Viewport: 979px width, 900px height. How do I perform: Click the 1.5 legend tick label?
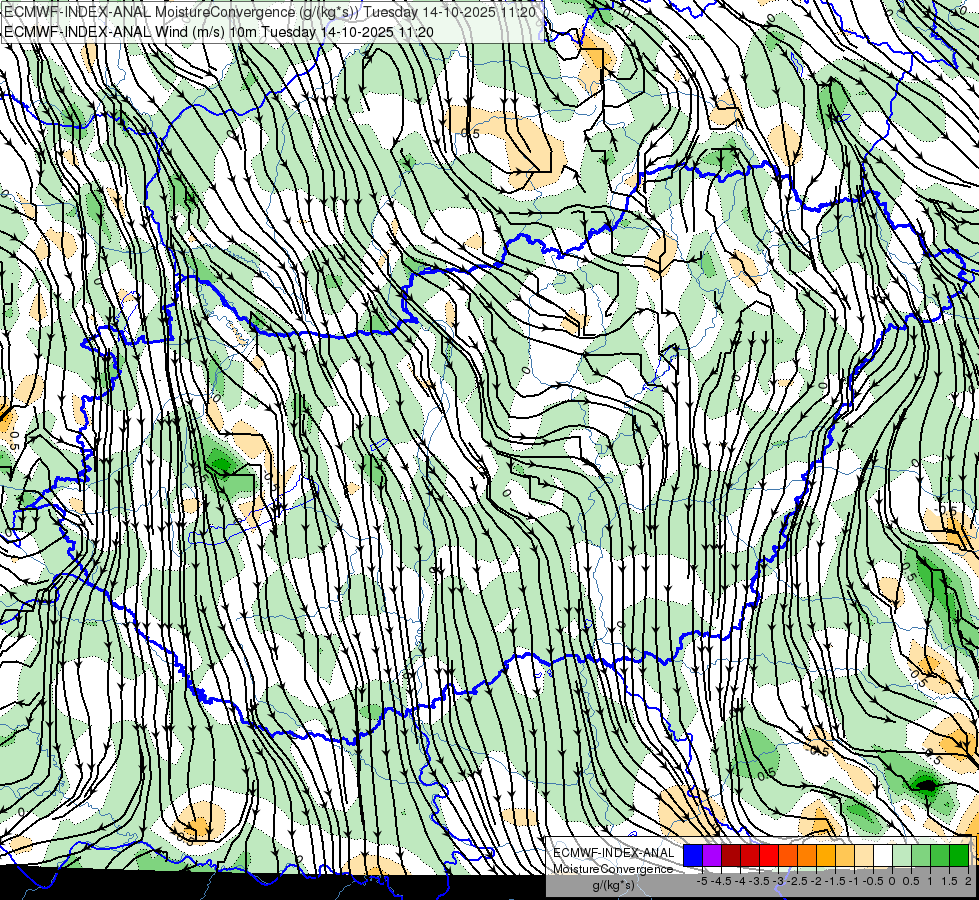[x=948, y=881]
